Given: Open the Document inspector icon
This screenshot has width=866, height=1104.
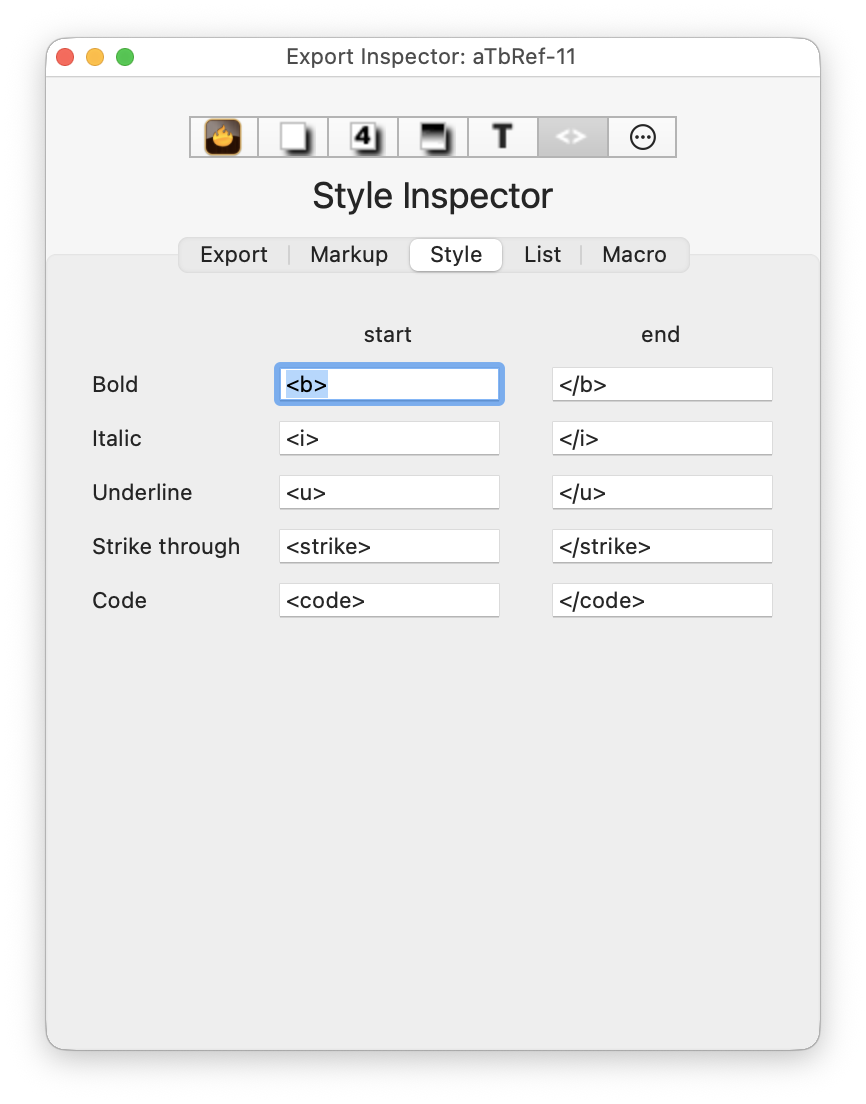Looking at the screenshot, I should [x=292, y=136].
